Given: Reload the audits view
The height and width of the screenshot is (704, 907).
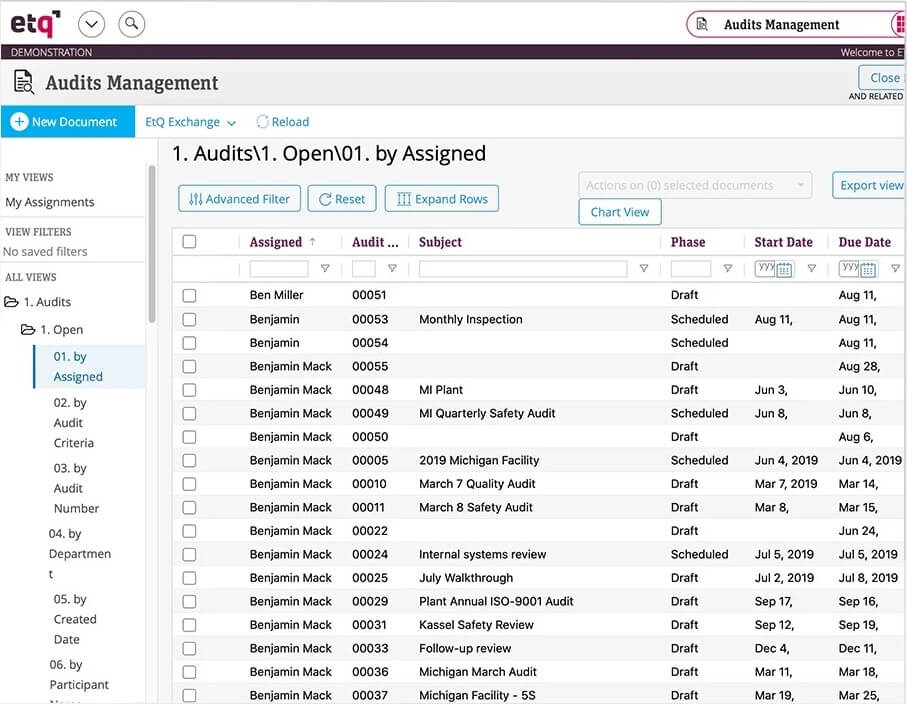Looking at the screenshot, I should (282, 122).
